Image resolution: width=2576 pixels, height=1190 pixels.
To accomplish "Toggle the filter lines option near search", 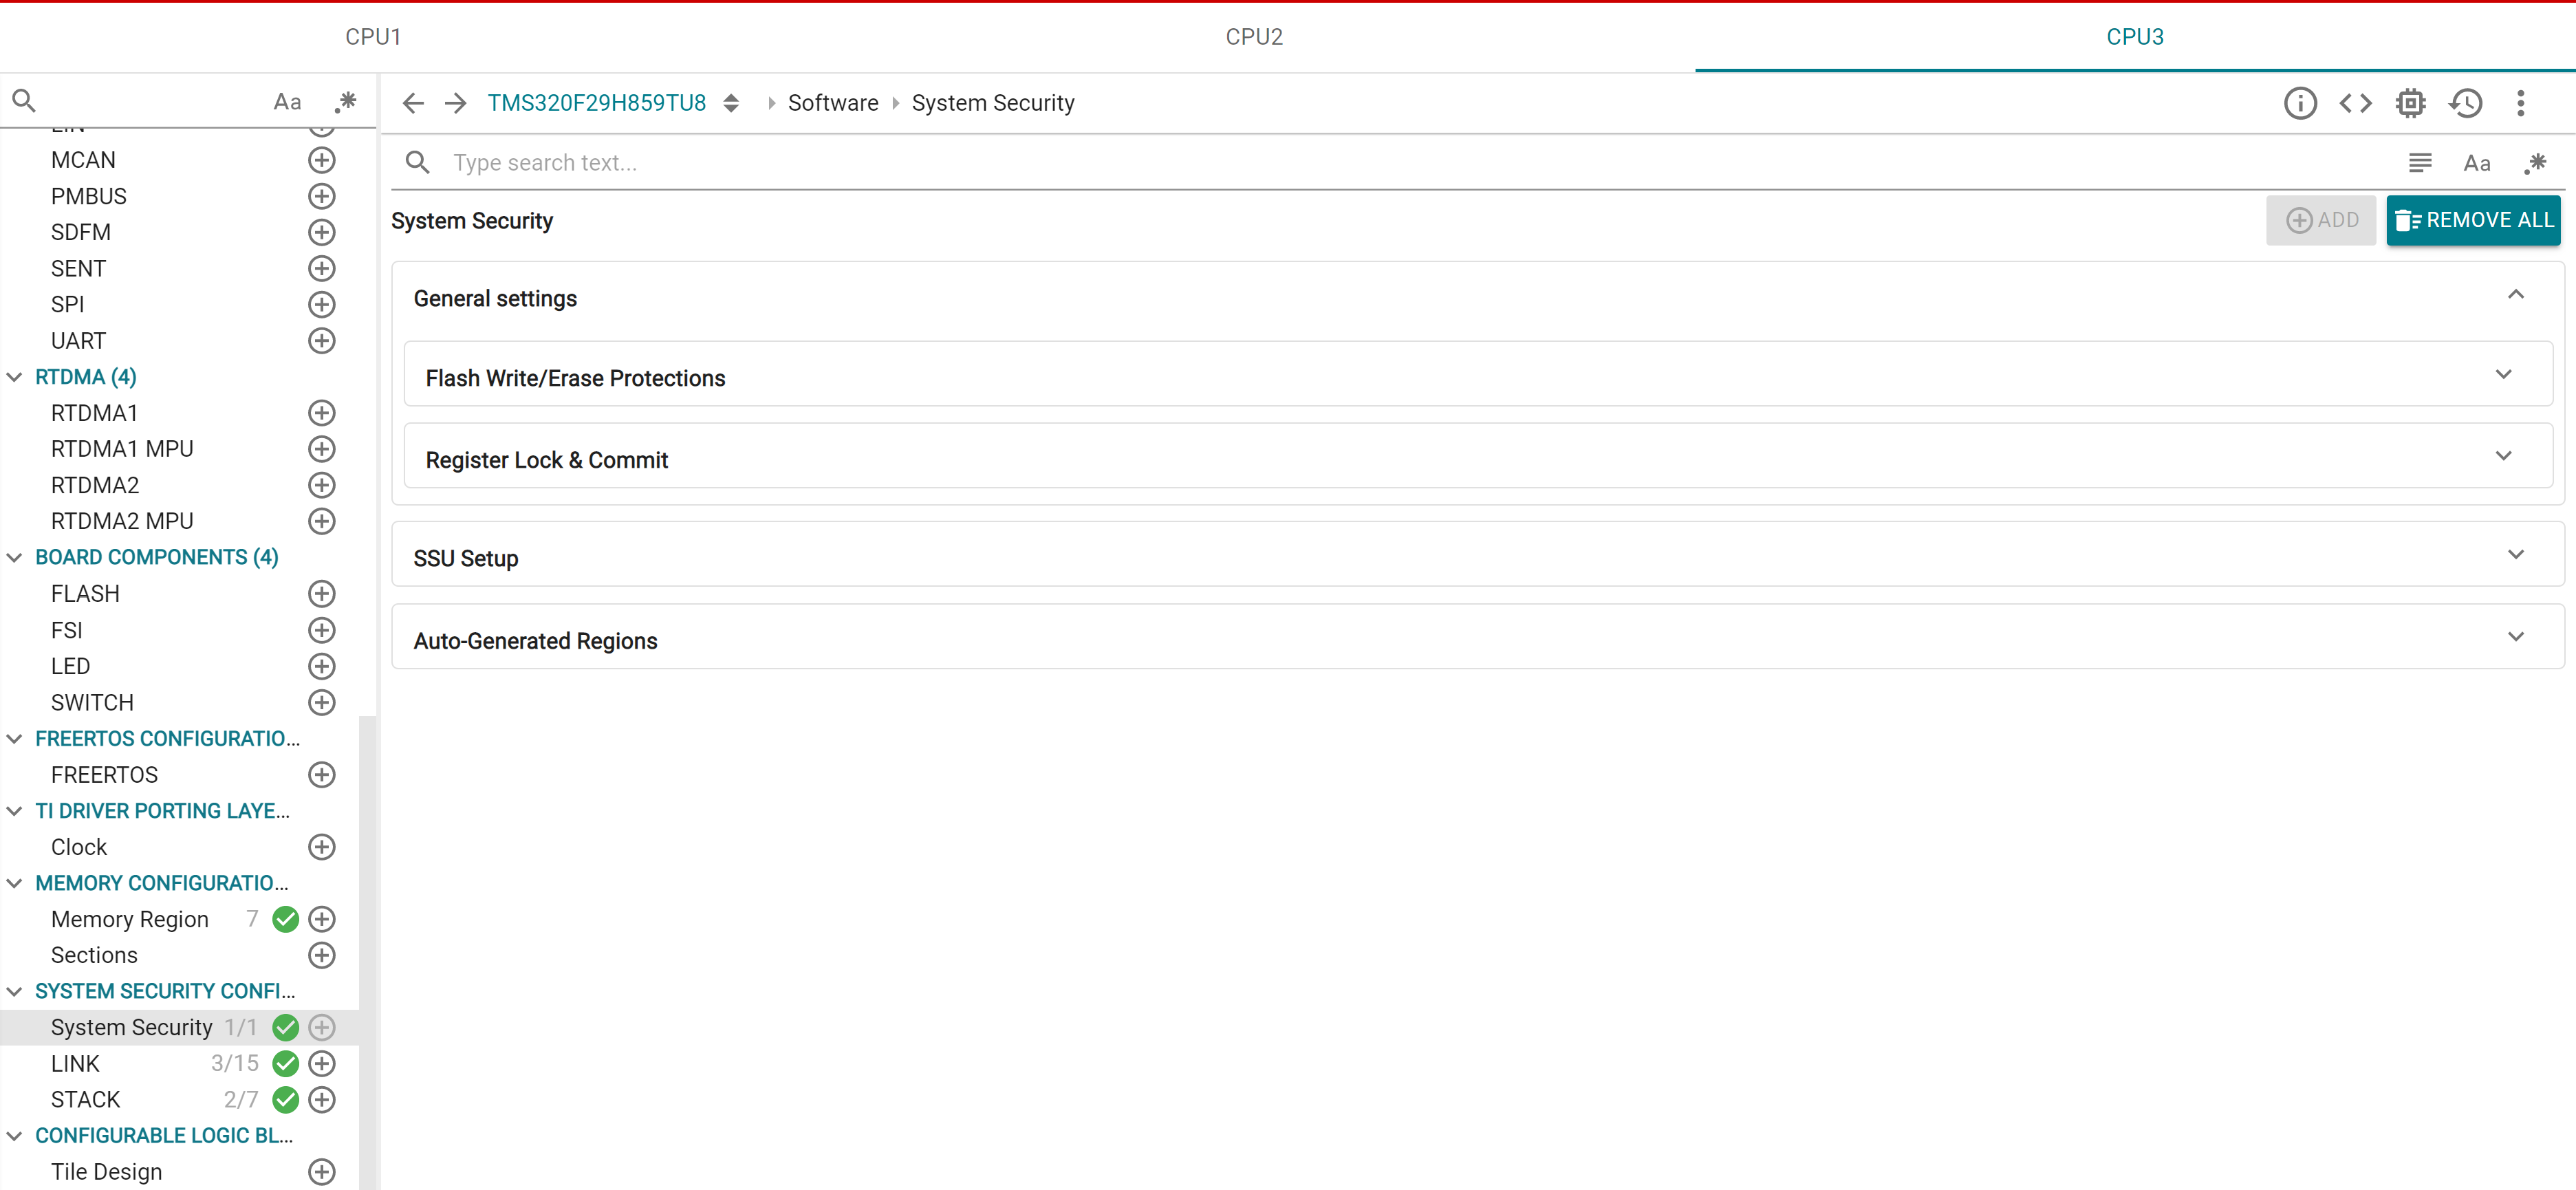I will point(2420,162).
